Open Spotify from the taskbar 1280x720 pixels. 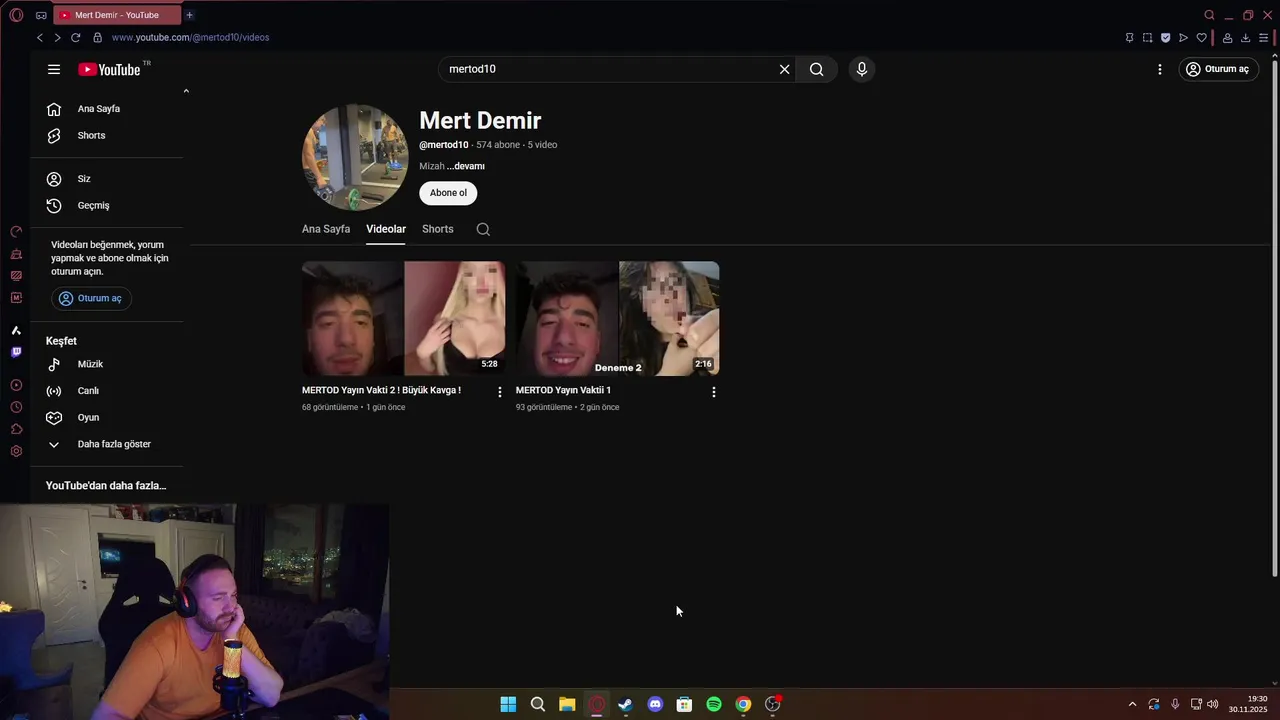pos(714,704)
